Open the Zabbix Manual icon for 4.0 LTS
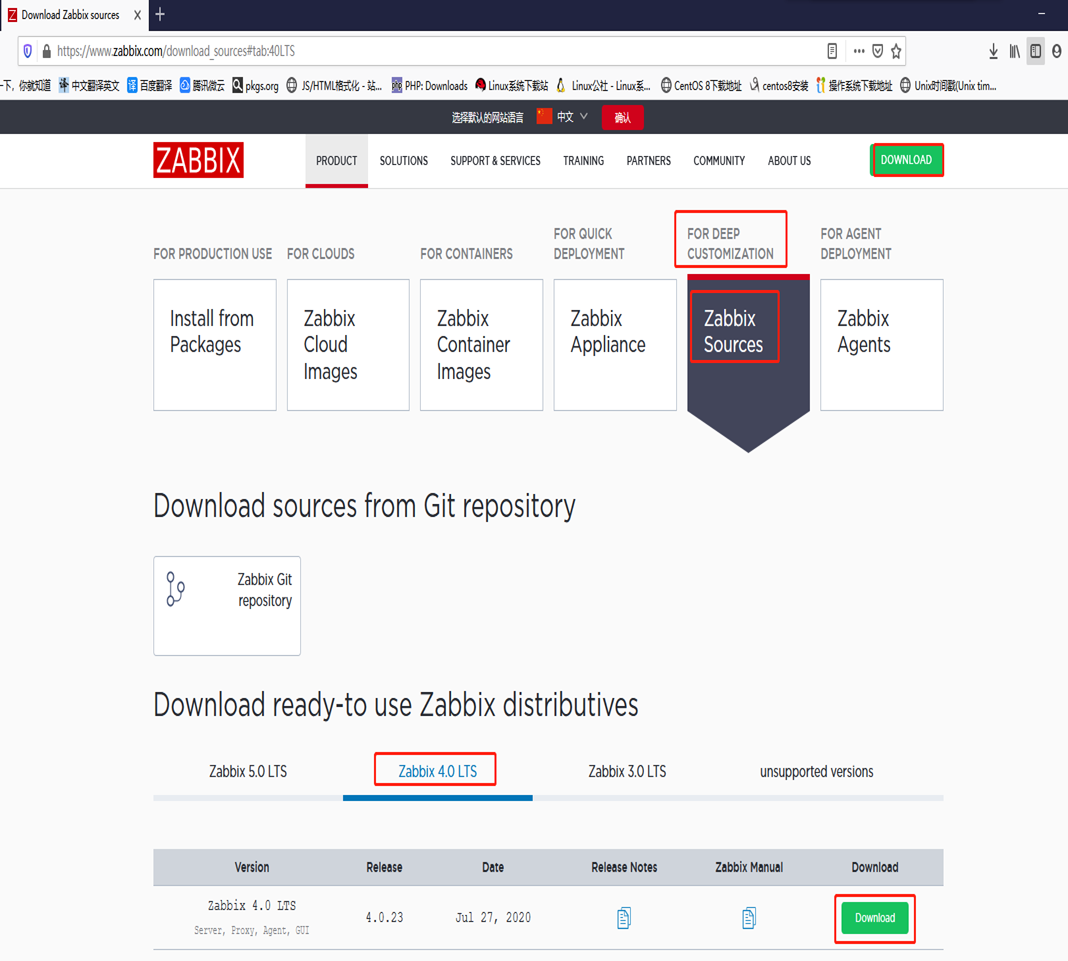The image size is (1068, 961). pos(749,918)
